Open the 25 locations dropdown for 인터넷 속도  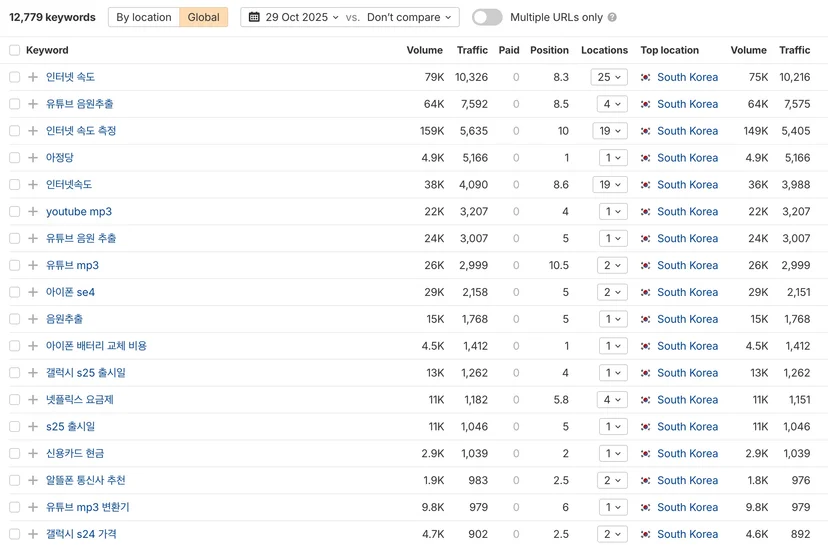(x=609, y=77)
